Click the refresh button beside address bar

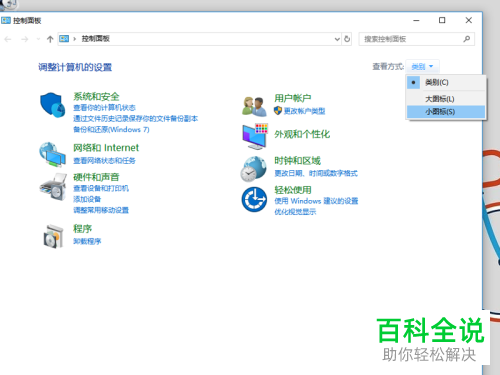point(347,39)
